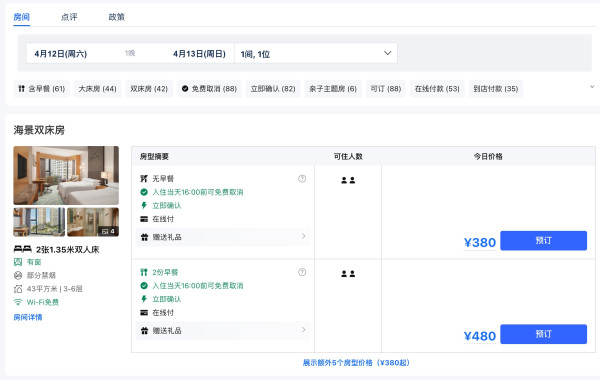Open the main room photo
Screen dimensions: 600x380
pyautogui.click(x=66, y=175)
